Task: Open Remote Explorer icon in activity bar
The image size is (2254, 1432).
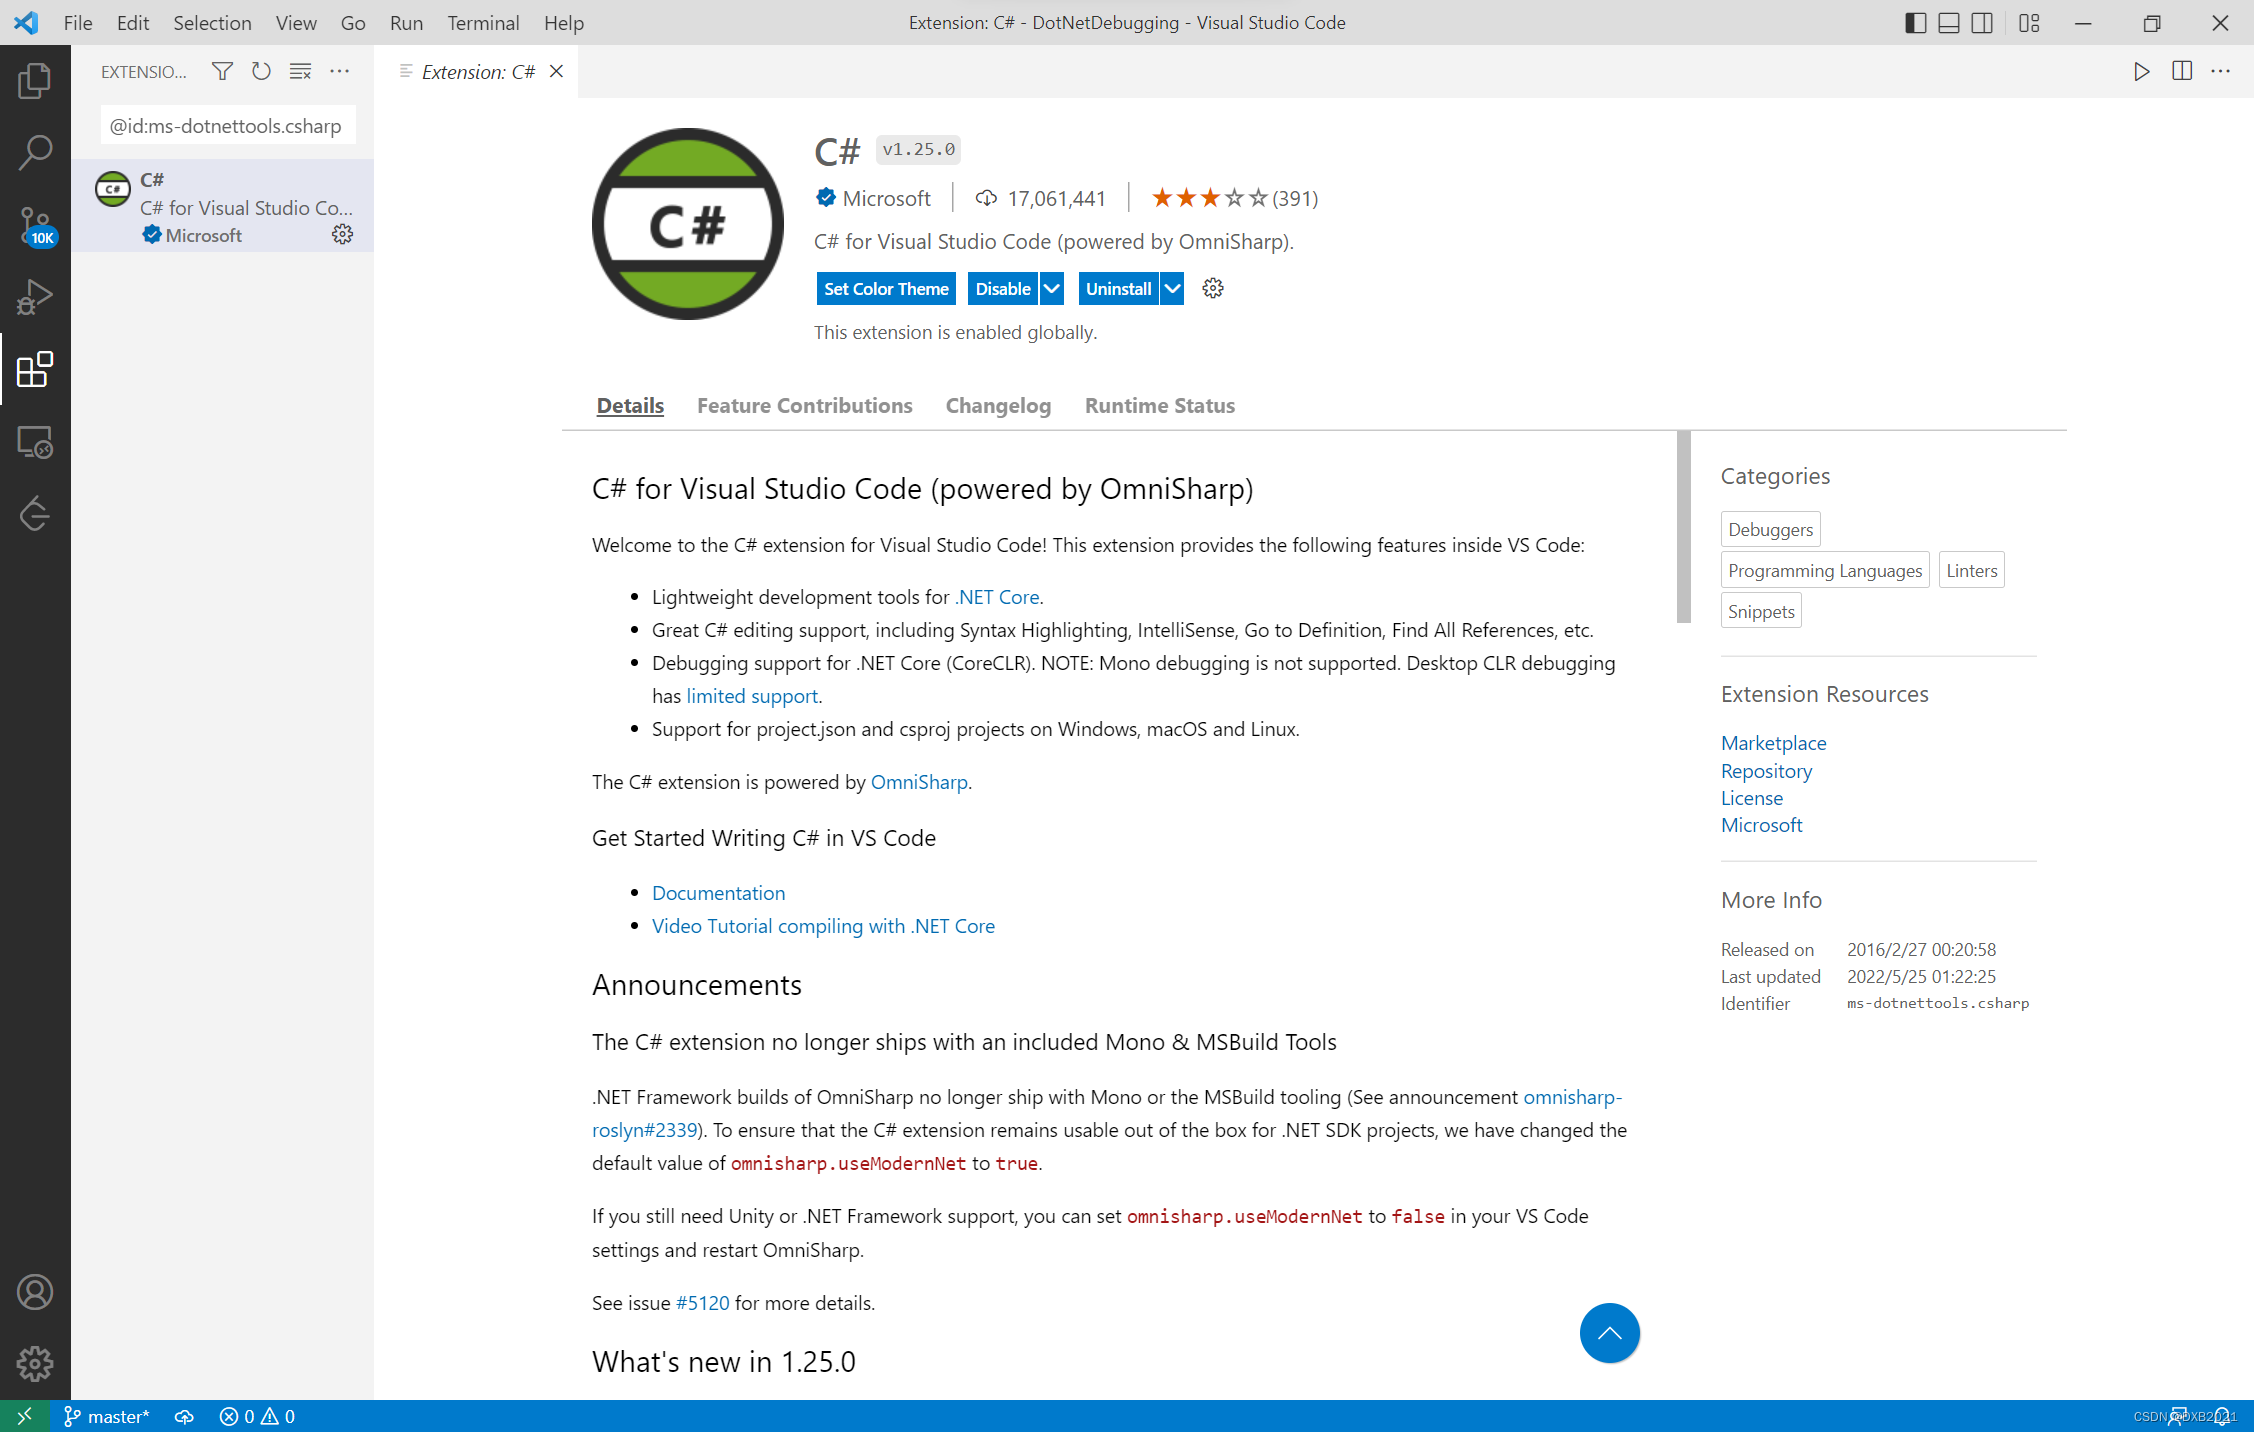Action: 35,442
